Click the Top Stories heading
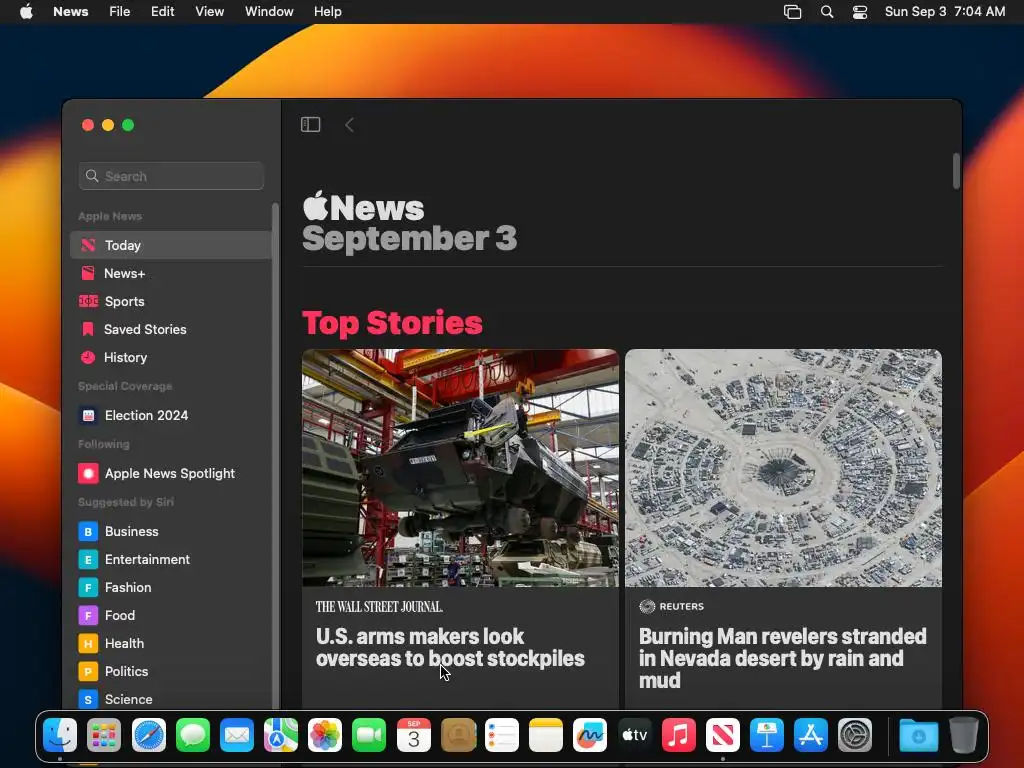 coord(392,323)
